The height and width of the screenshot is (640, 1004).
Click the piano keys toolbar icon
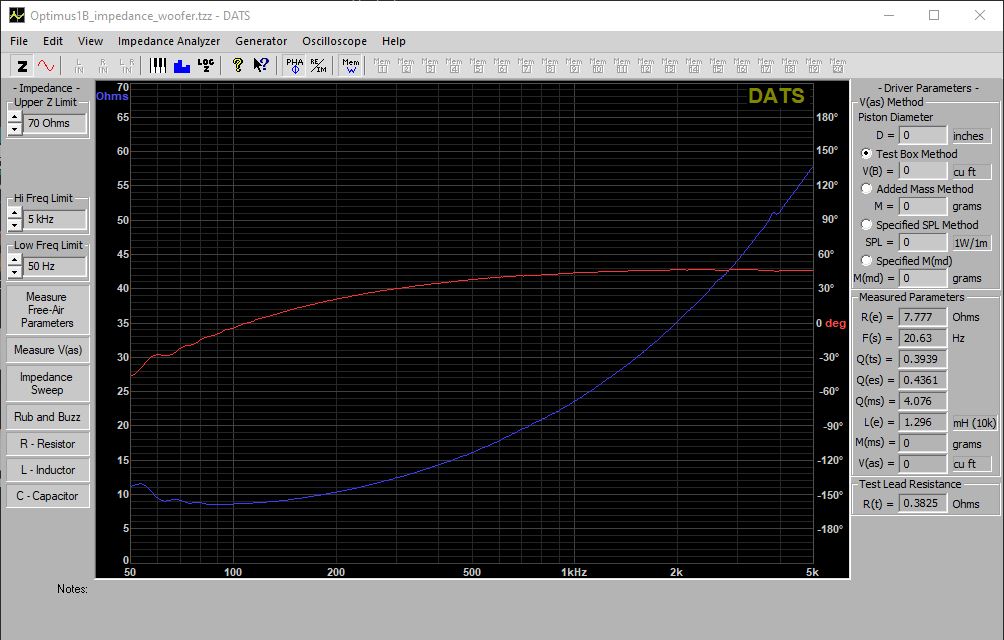pyautogui.click(x=158, y=65)
